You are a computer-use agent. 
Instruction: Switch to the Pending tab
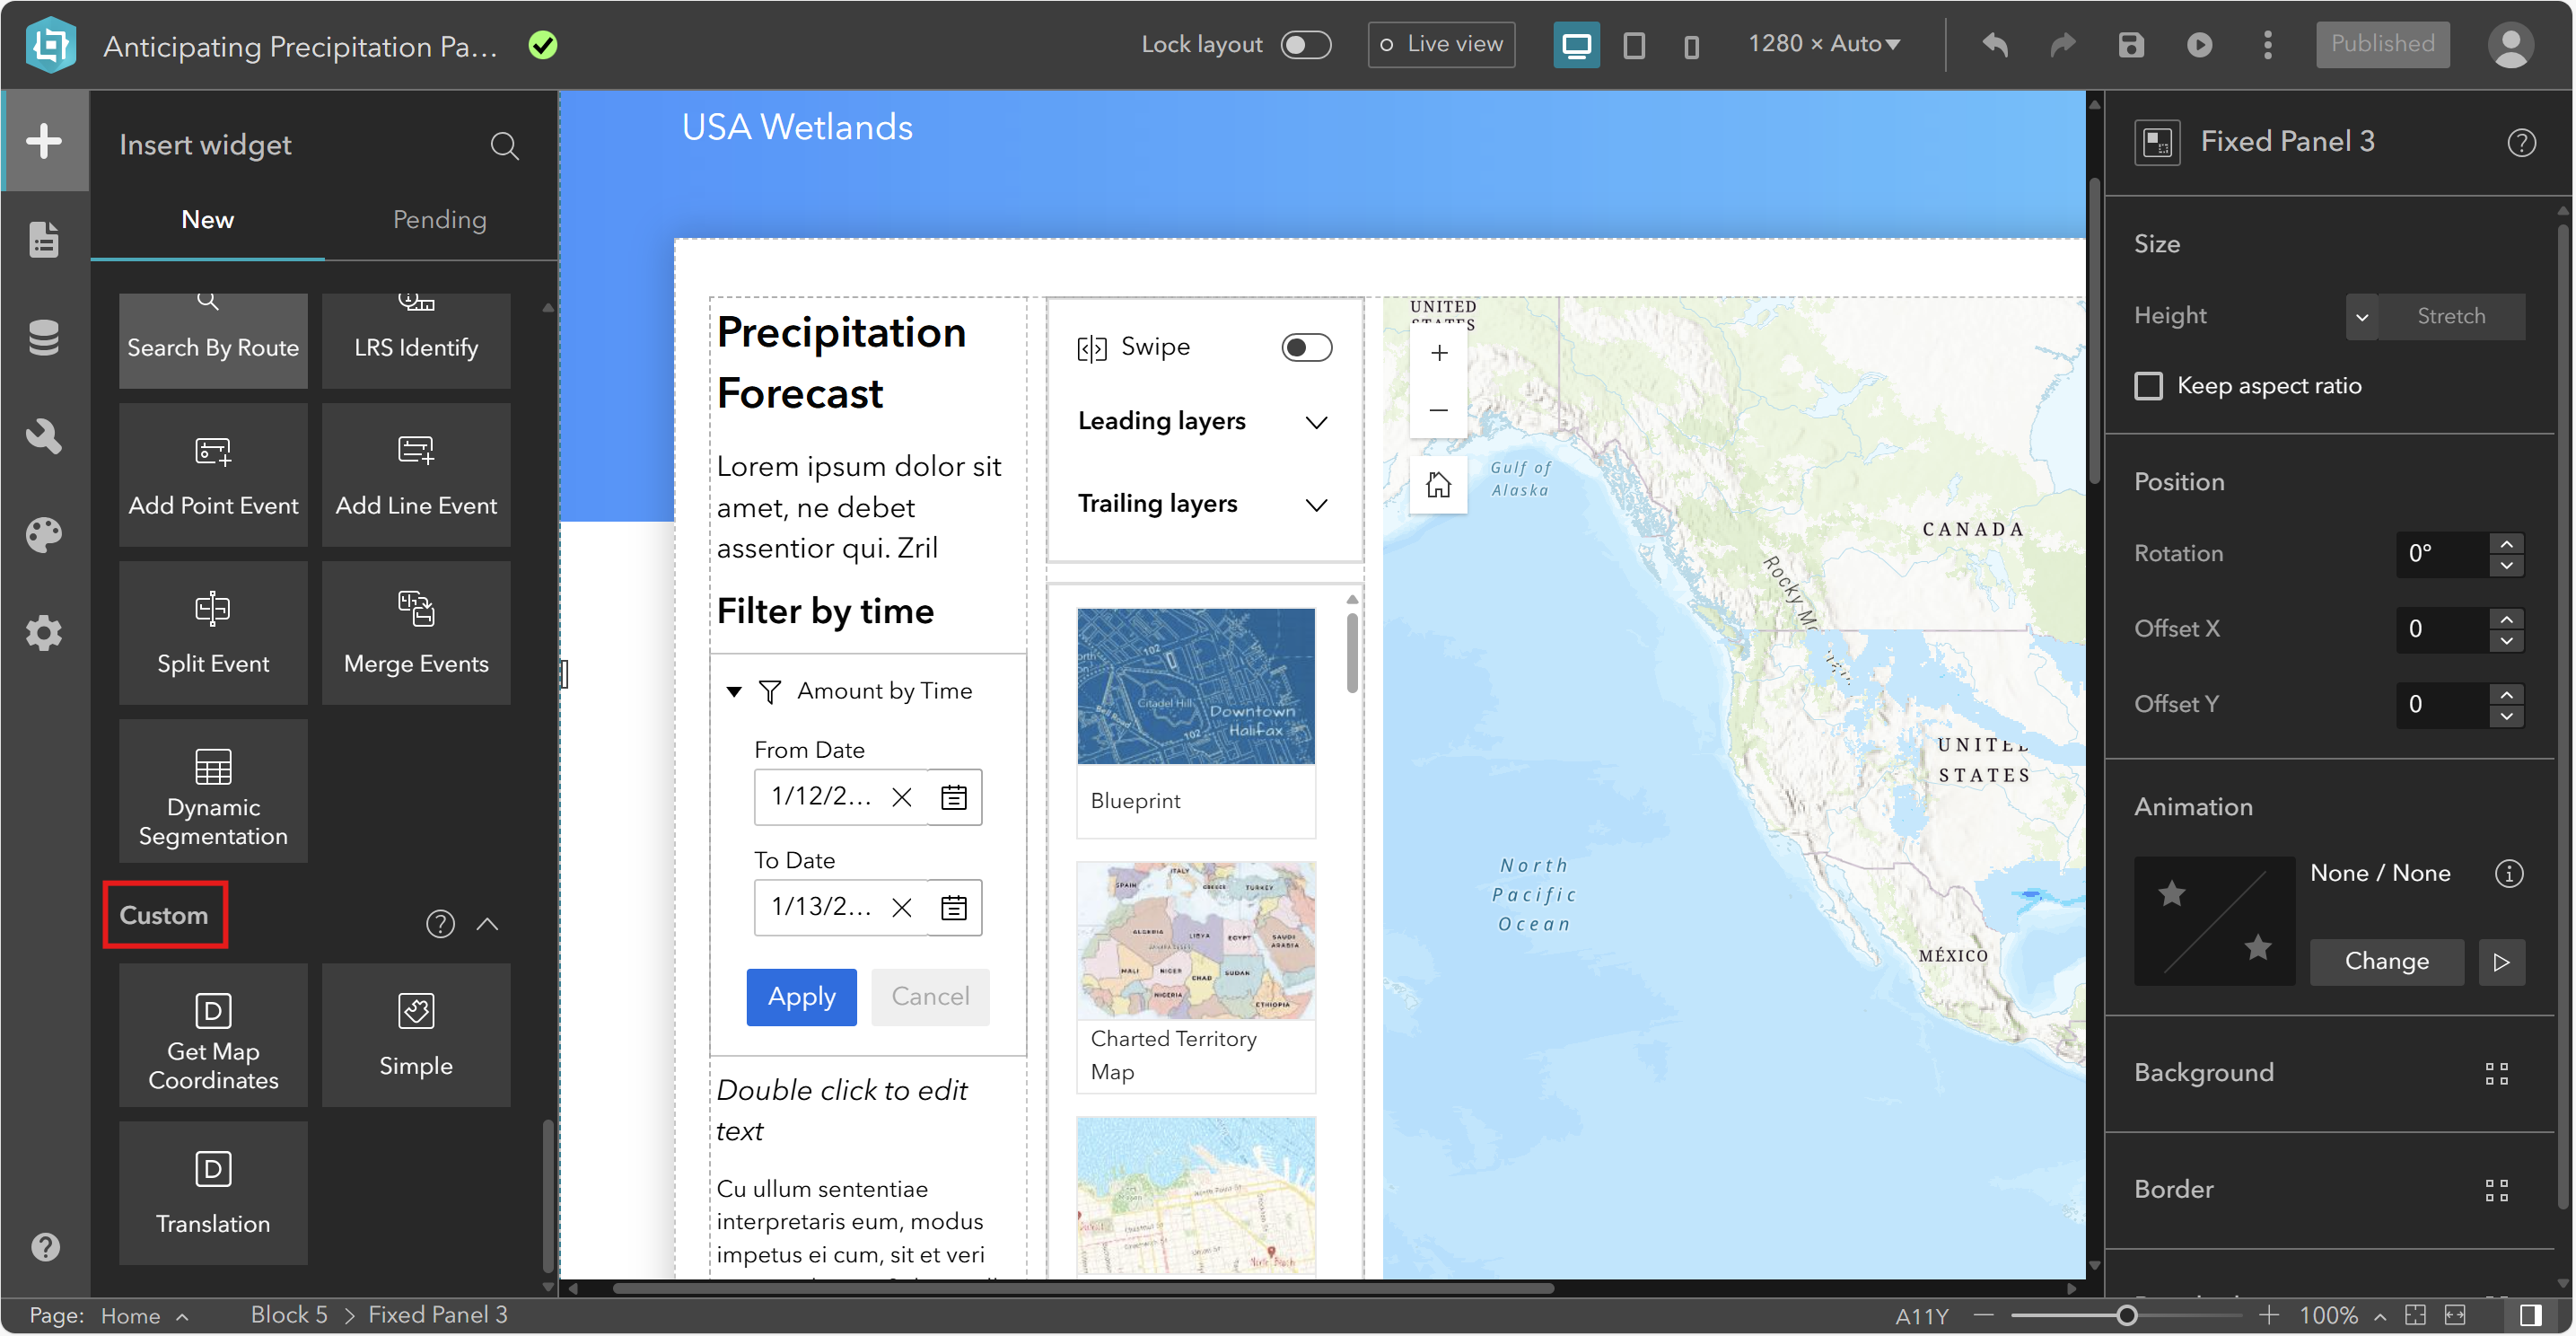[x=439, y=220]
